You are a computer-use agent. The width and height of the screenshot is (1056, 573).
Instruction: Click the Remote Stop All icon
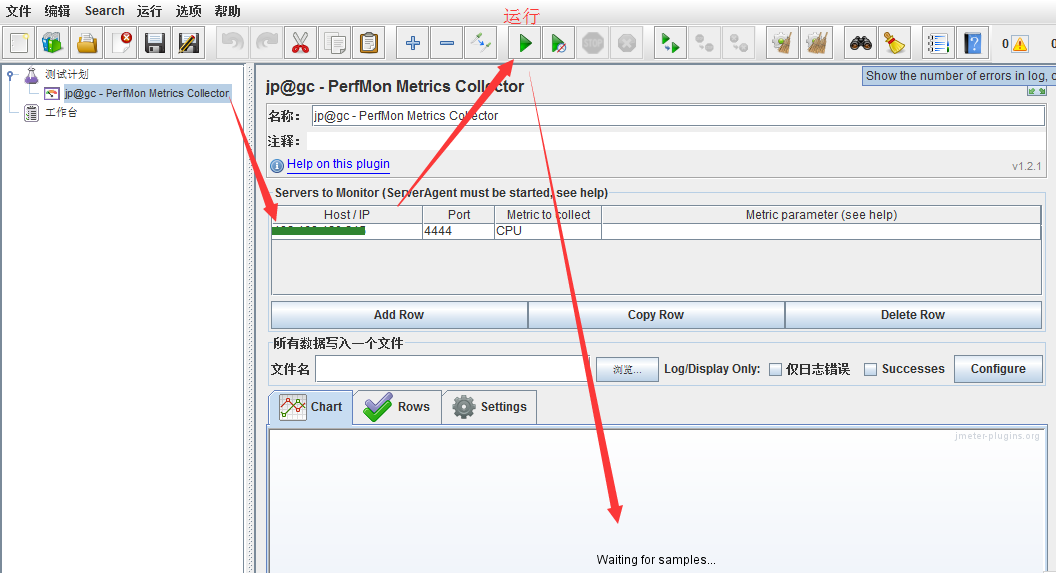(704, 43)
